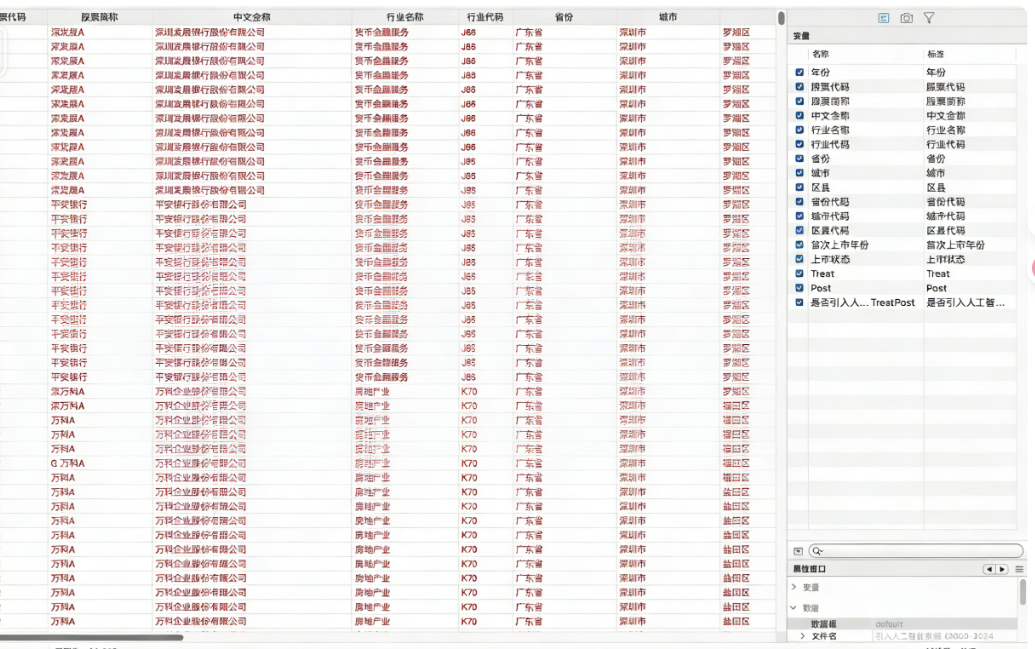This screenshot has width=1035, height=649.
Task: Toggle the 首次上市年份 variable checkbox
Action: tap(799, 244)
